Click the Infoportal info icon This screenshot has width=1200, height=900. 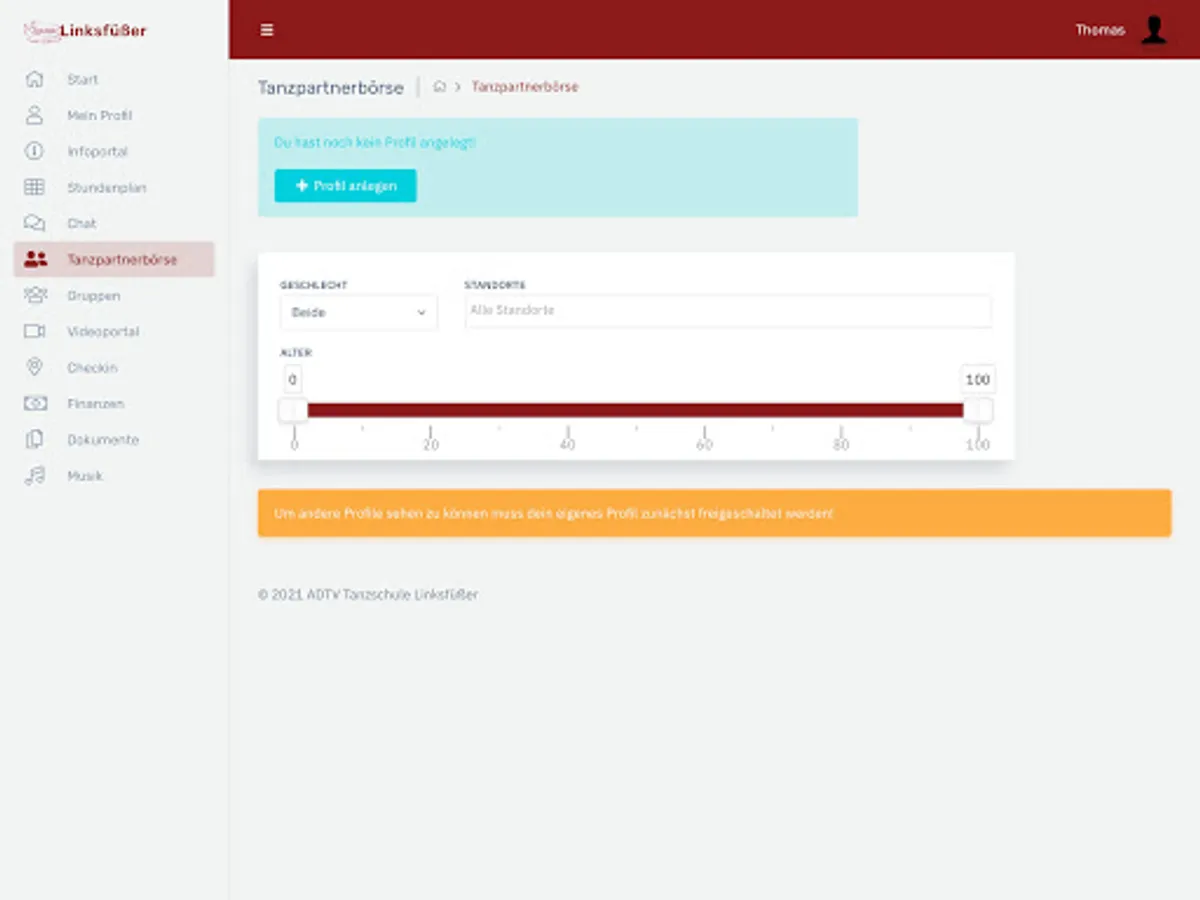[34, 151]
